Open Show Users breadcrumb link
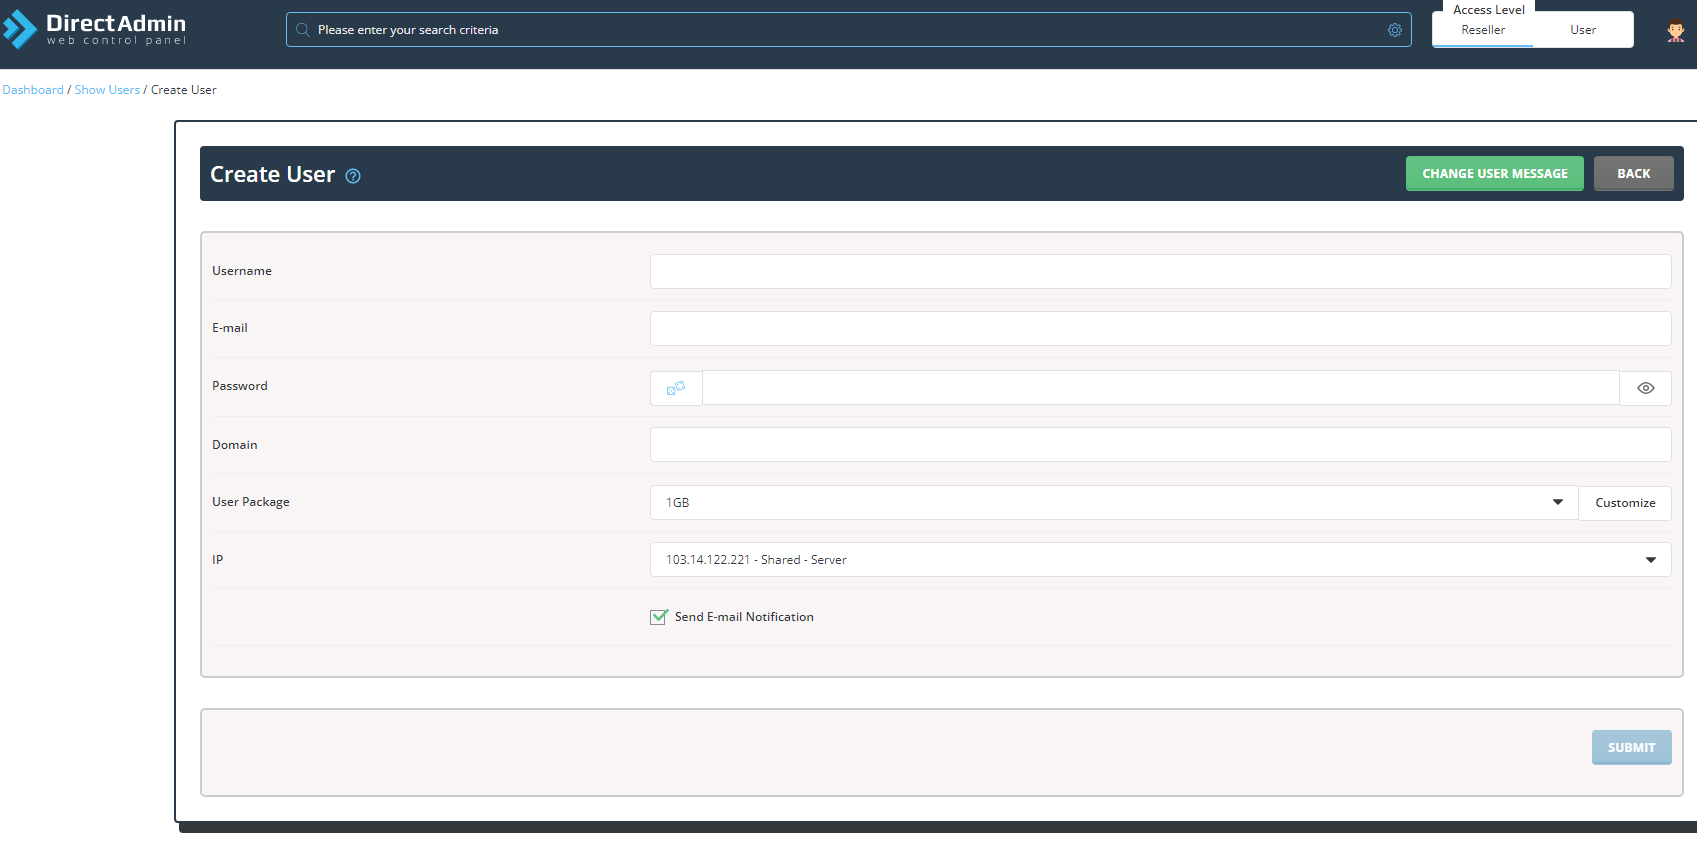The height and width of the screenshot is (861, 1697). point(107,90)
